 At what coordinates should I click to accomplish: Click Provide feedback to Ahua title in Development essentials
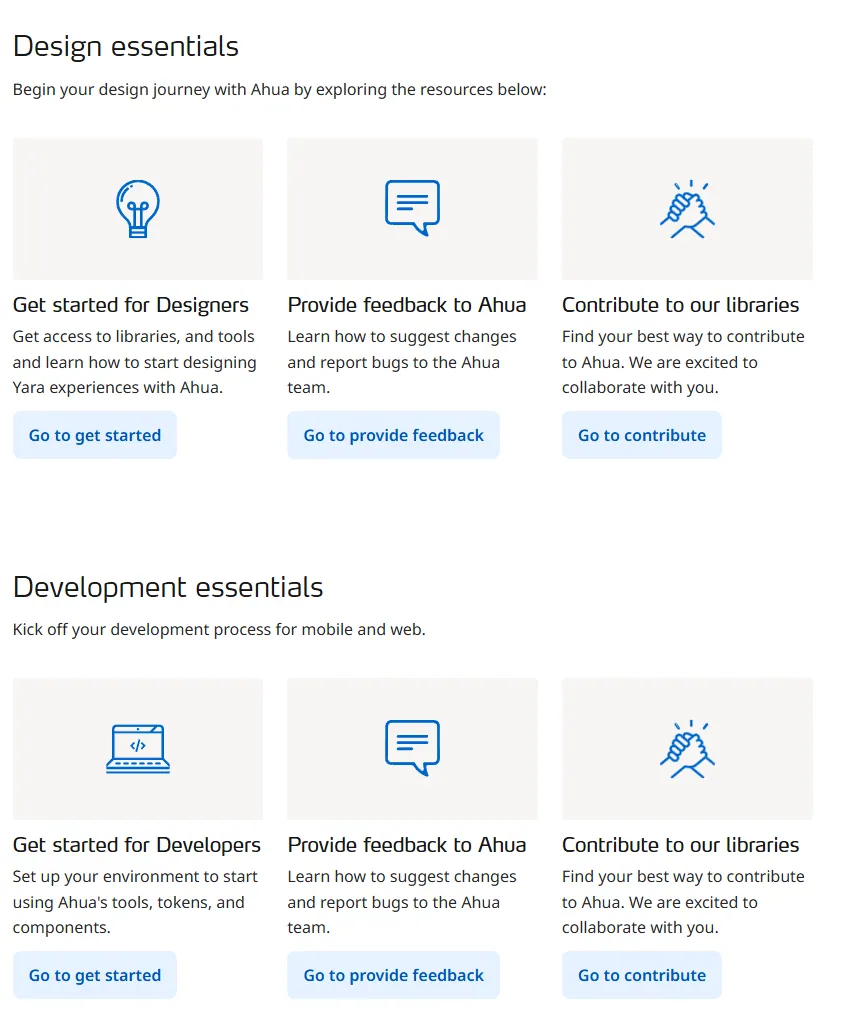[x=407, y=845]
